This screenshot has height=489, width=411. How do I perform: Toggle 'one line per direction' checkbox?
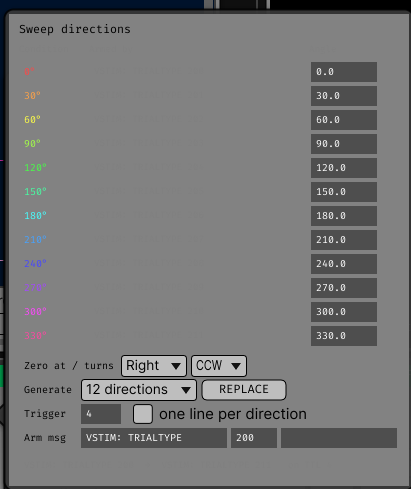coord(143,414)
